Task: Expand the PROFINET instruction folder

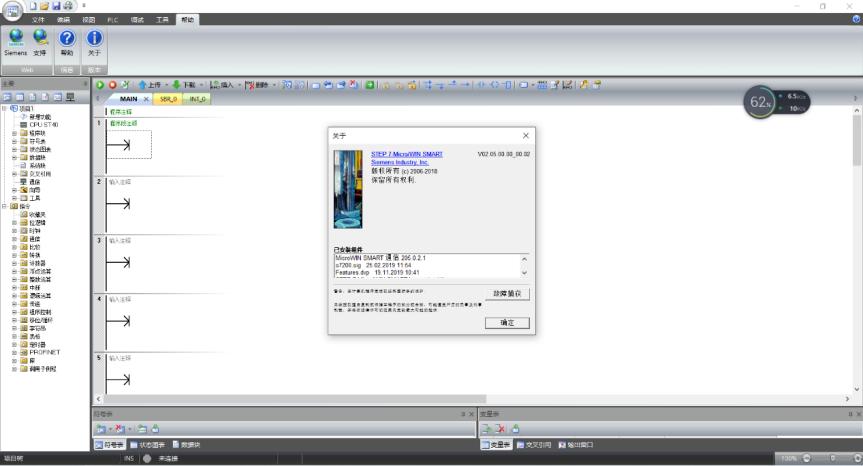Action: pos(14,352)
